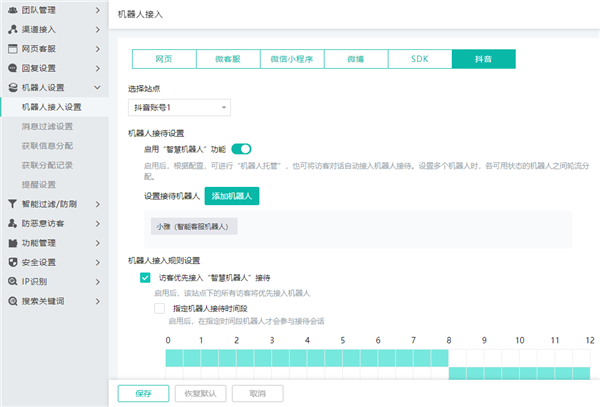Click the 功能管理 icon
Screen dimensions: 600x407
[x=13, y=243]
